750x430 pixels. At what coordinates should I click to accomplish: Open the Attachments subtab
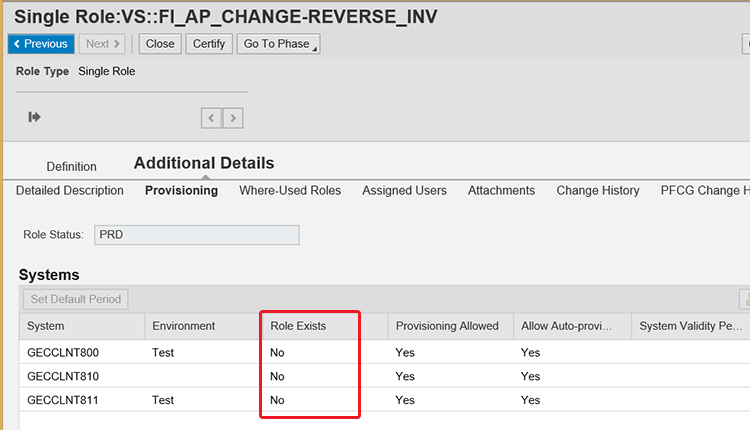[501, 191]
